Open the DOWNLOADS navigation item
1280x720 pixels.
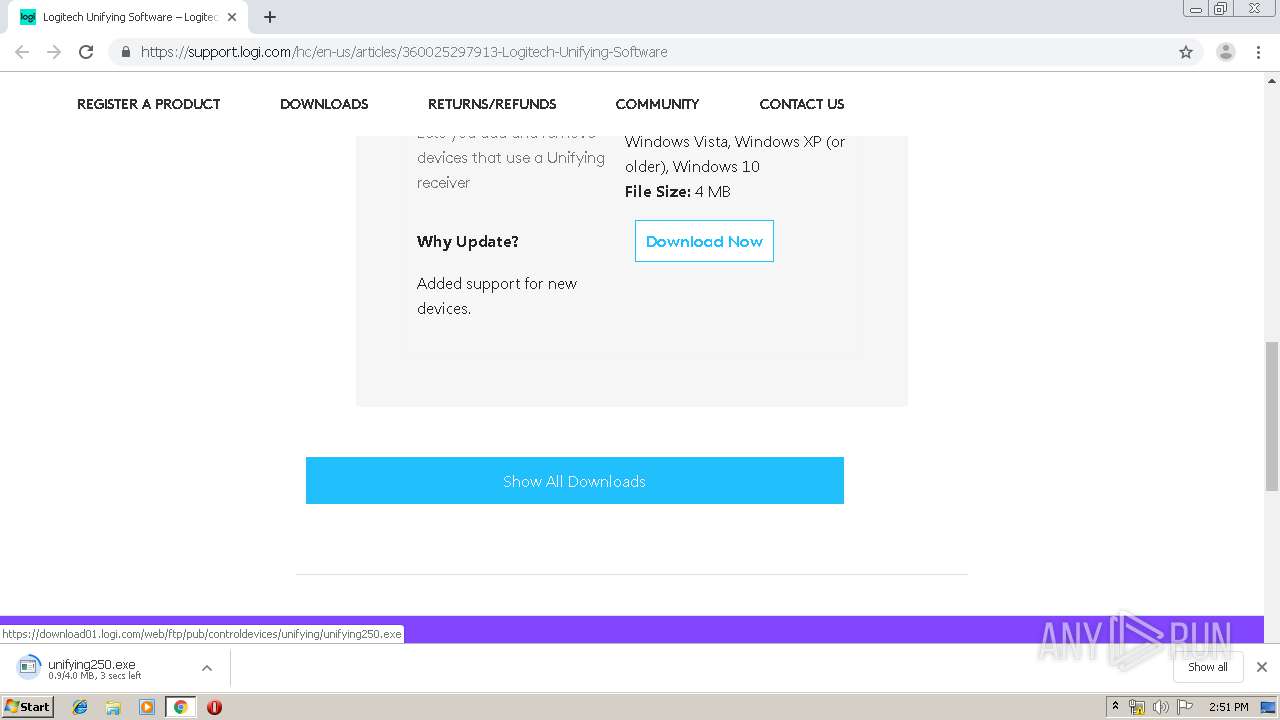pyautogui.click(x=324, y=104)
